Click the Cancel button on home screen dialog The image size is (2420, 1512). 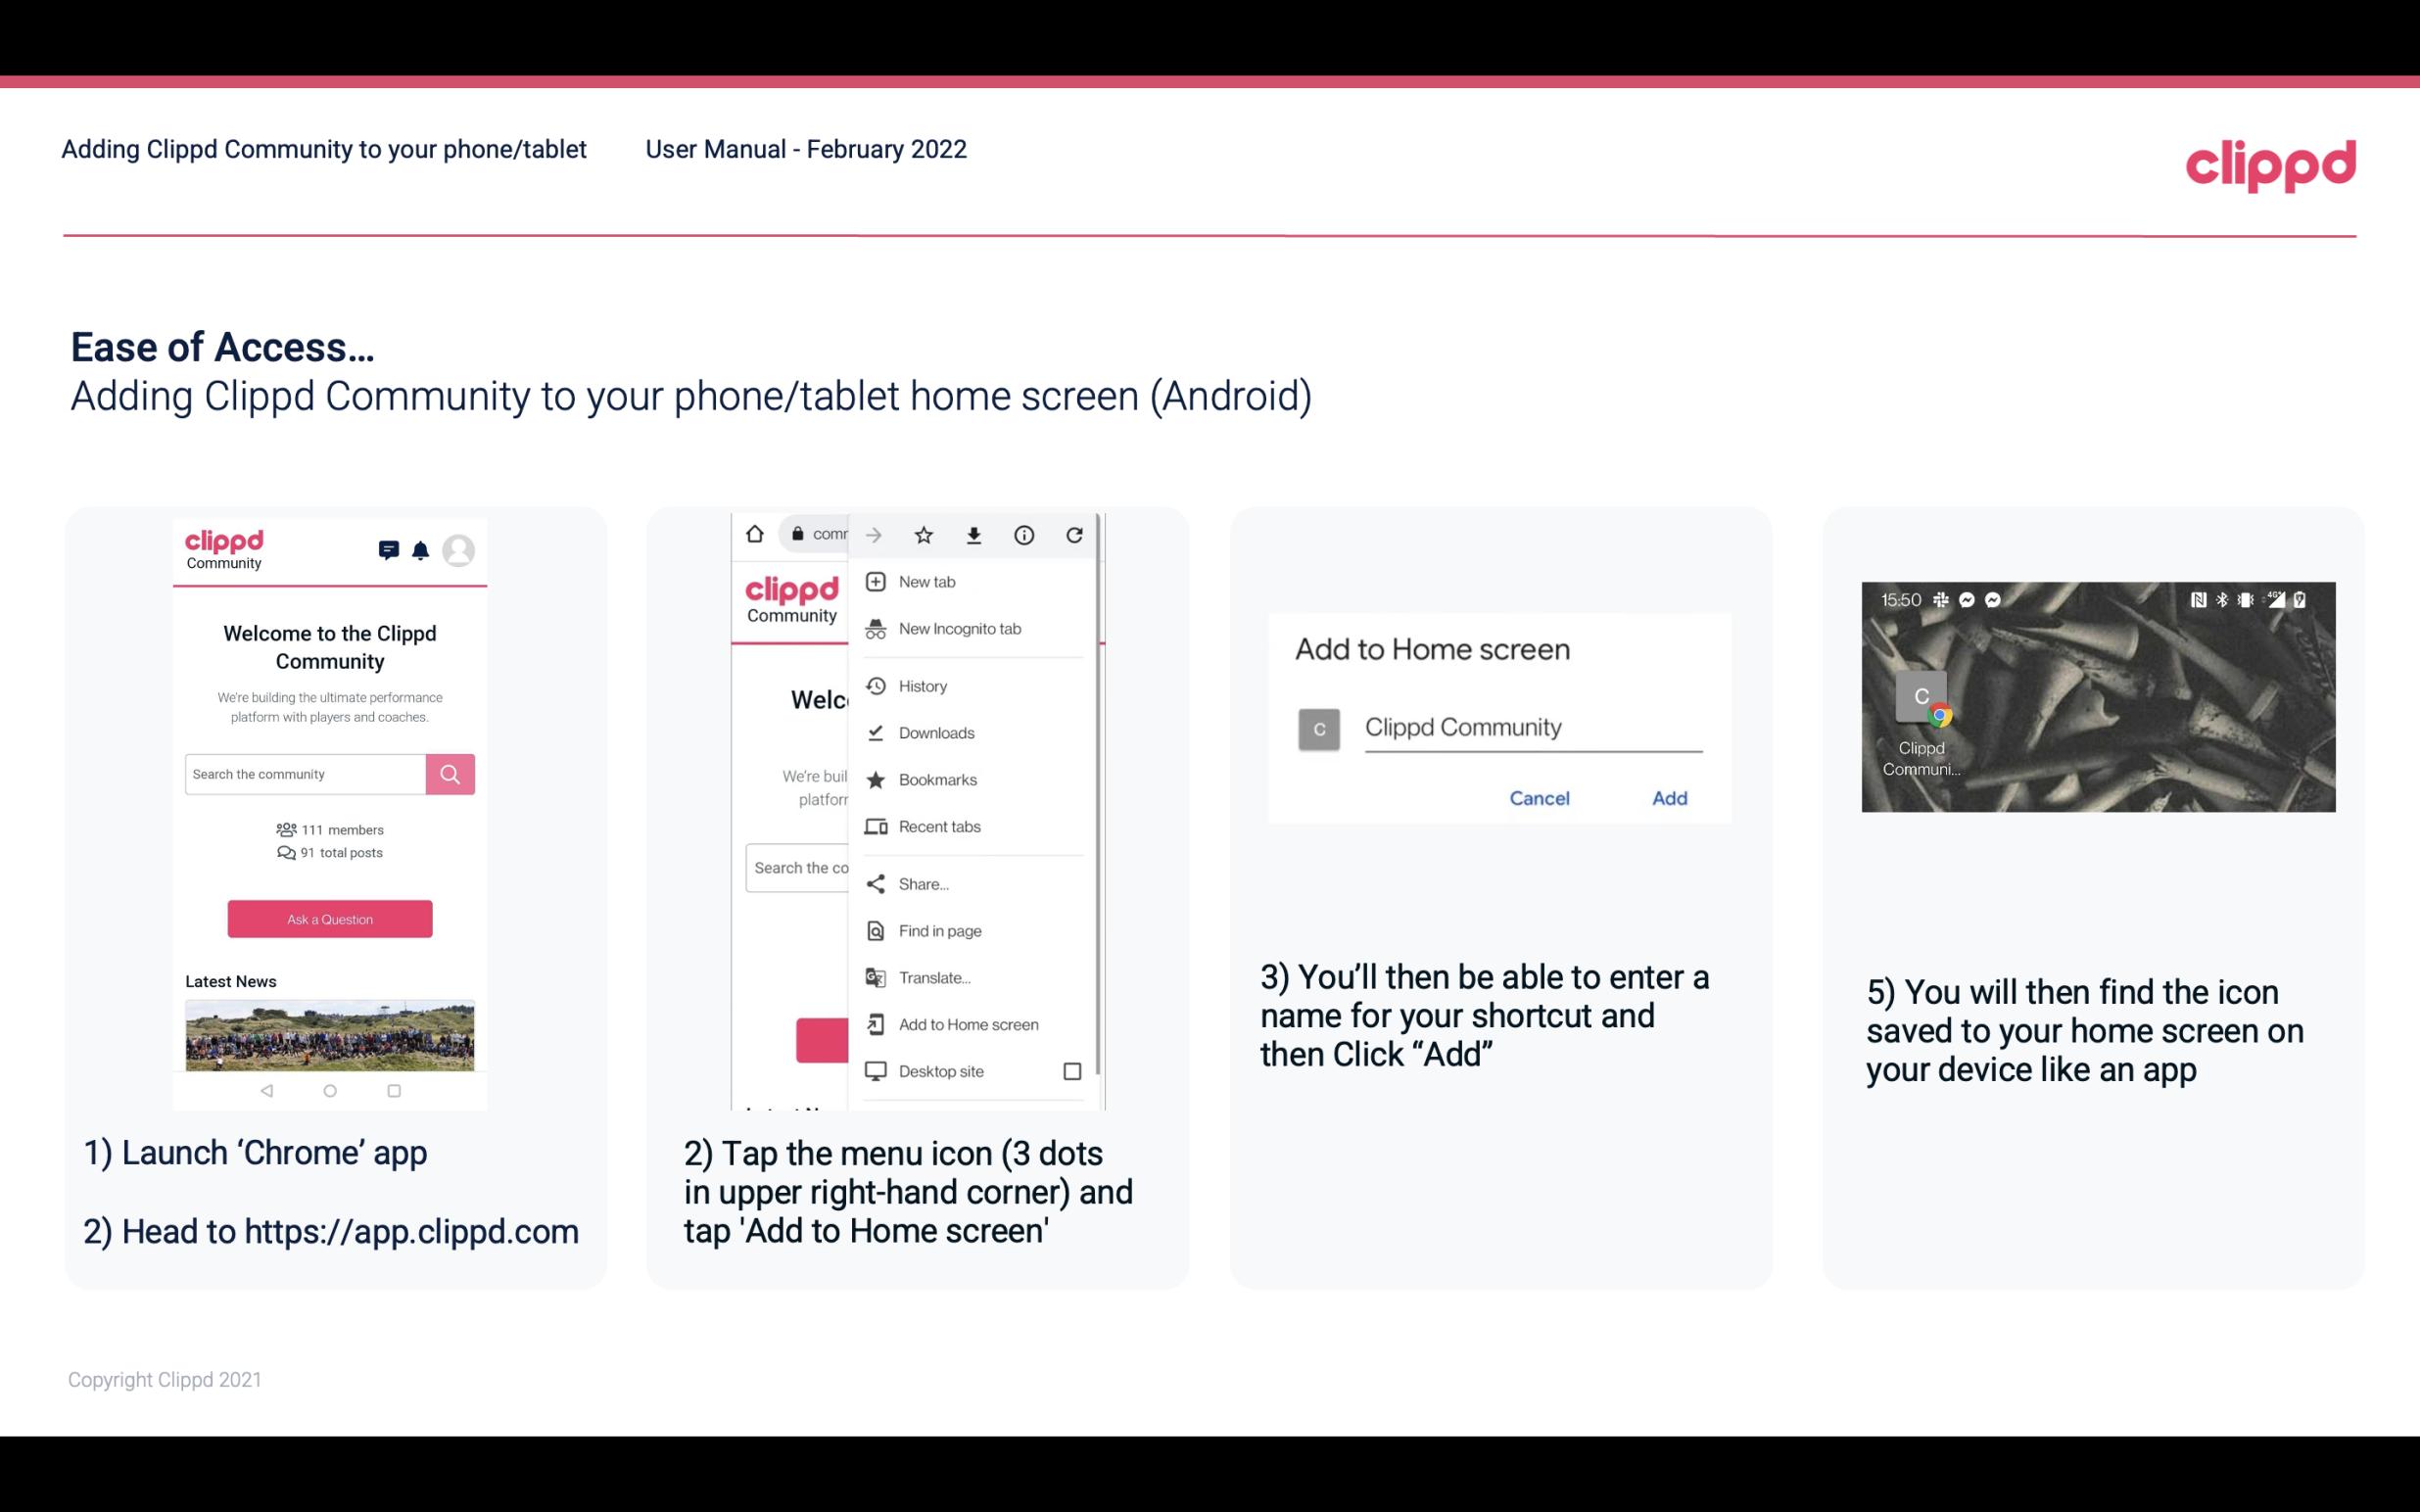pos(1539,798)
